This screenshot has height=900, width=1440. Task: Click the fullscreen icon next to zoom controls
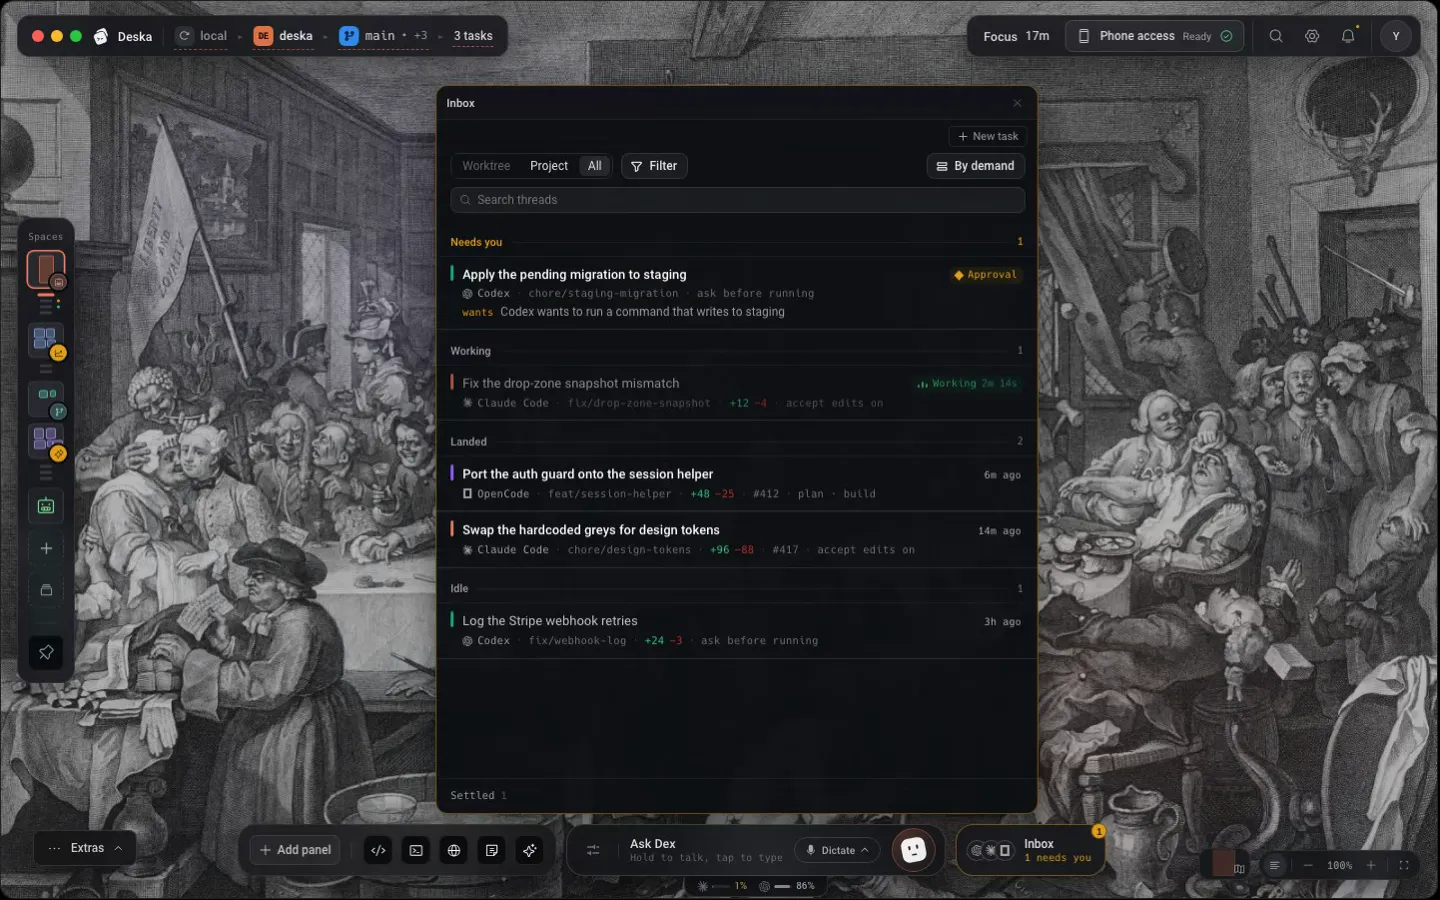tap(1404, 865)
